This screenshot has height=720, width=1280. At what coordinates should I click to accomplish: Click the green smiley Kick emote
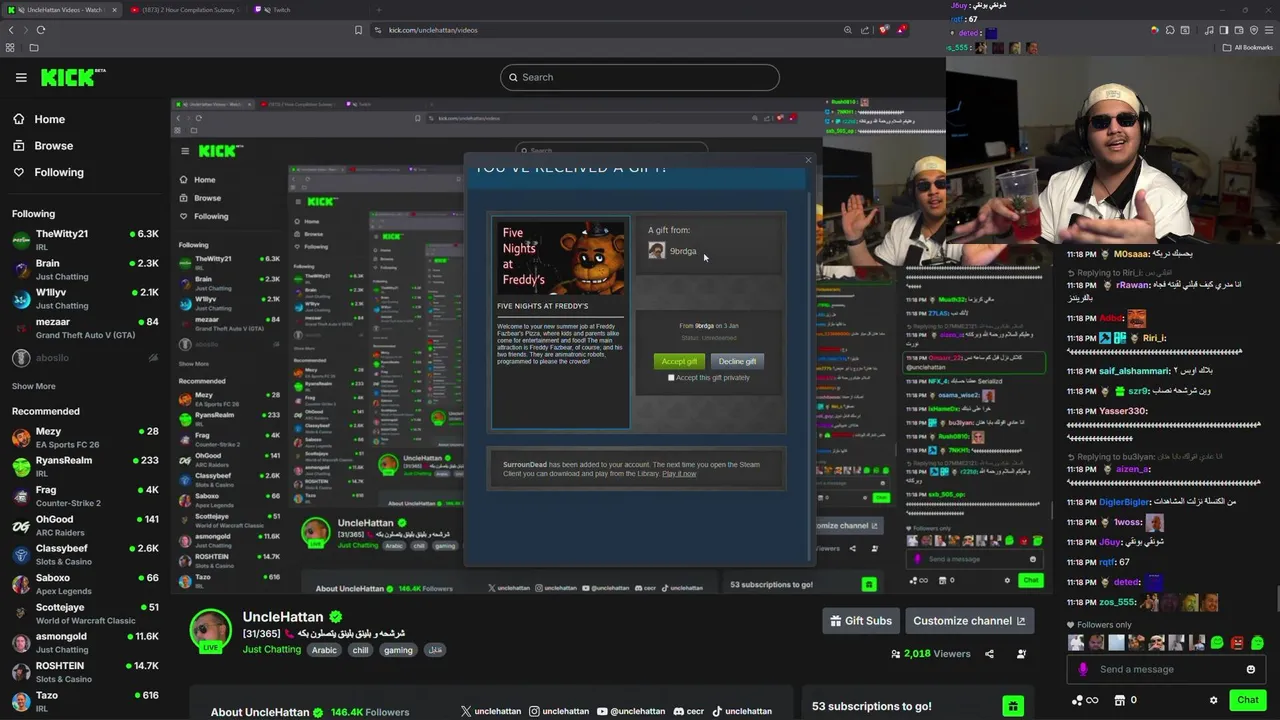tap(1217, 643)
